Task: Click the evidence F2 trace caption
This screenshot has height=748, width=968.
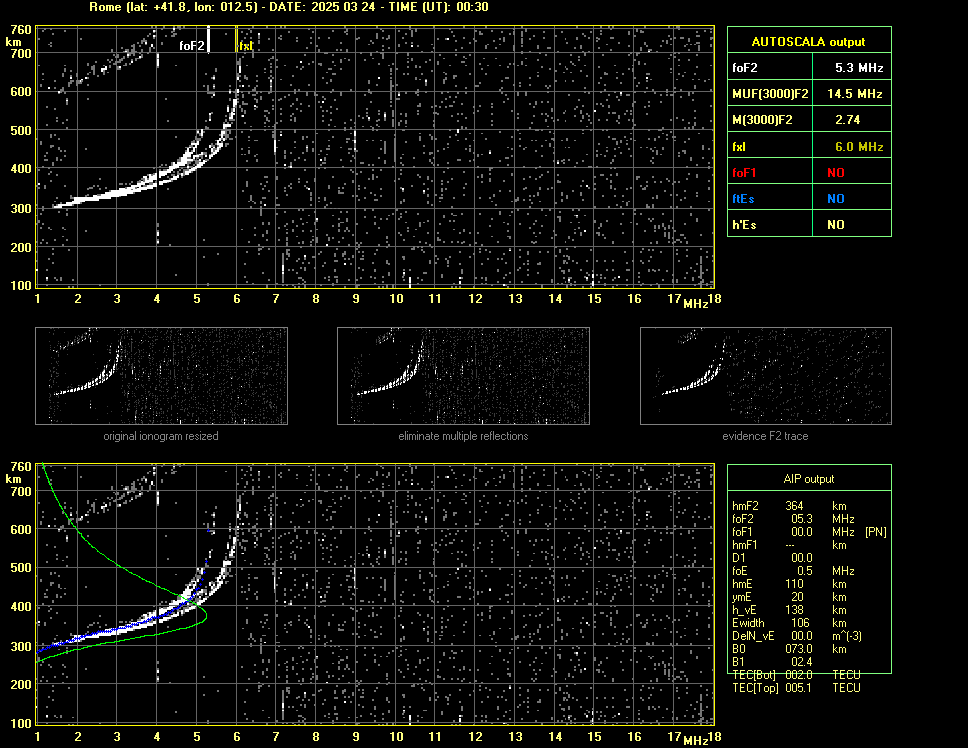Action: [766, 436]
